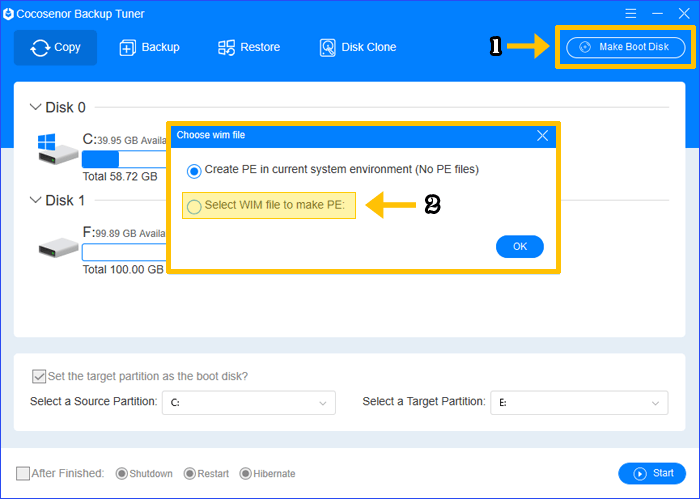
Task: Click the play icon in Start button
Action: (640, 474)
